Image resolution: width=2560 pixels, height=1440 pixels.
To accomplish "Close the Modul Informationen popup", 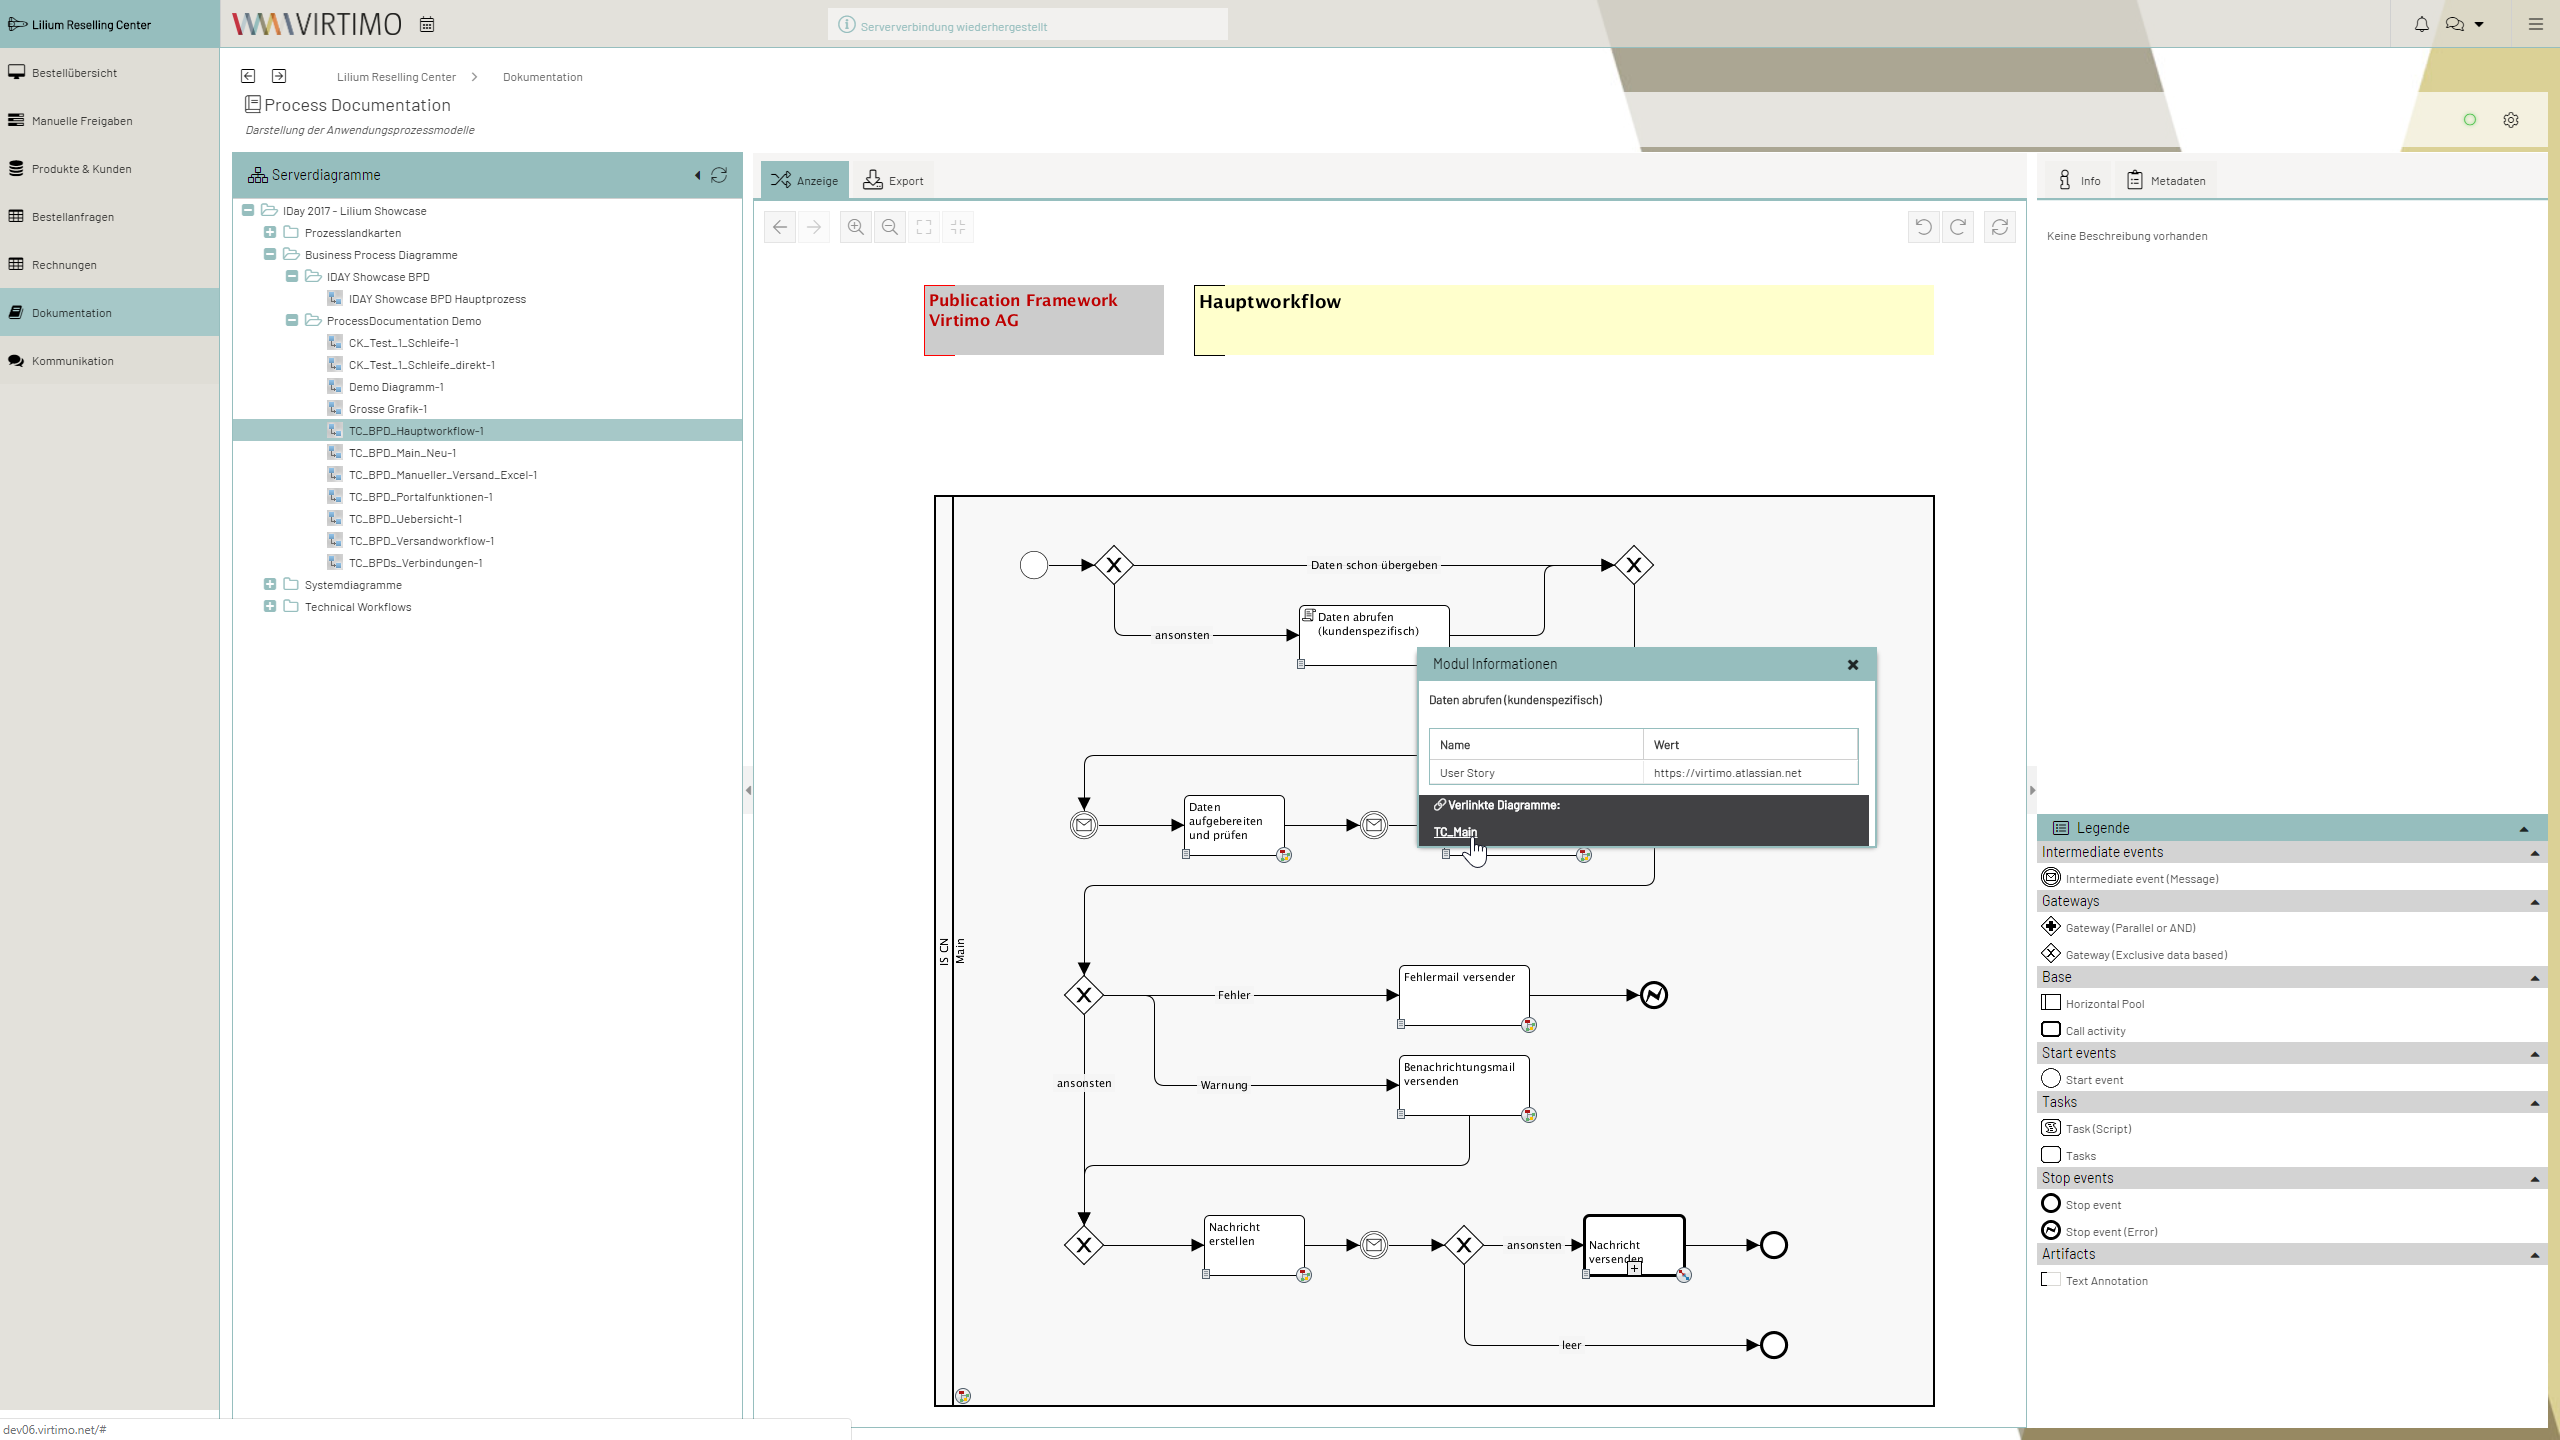I will click(x=1853, y=665).
